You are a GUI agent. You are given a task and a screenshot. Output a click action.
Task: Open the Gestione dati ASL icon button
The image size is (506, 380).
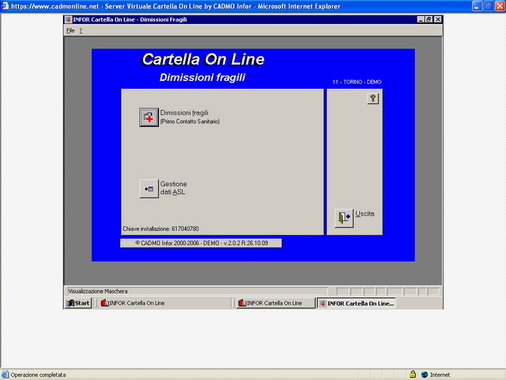tap(149, 189)
